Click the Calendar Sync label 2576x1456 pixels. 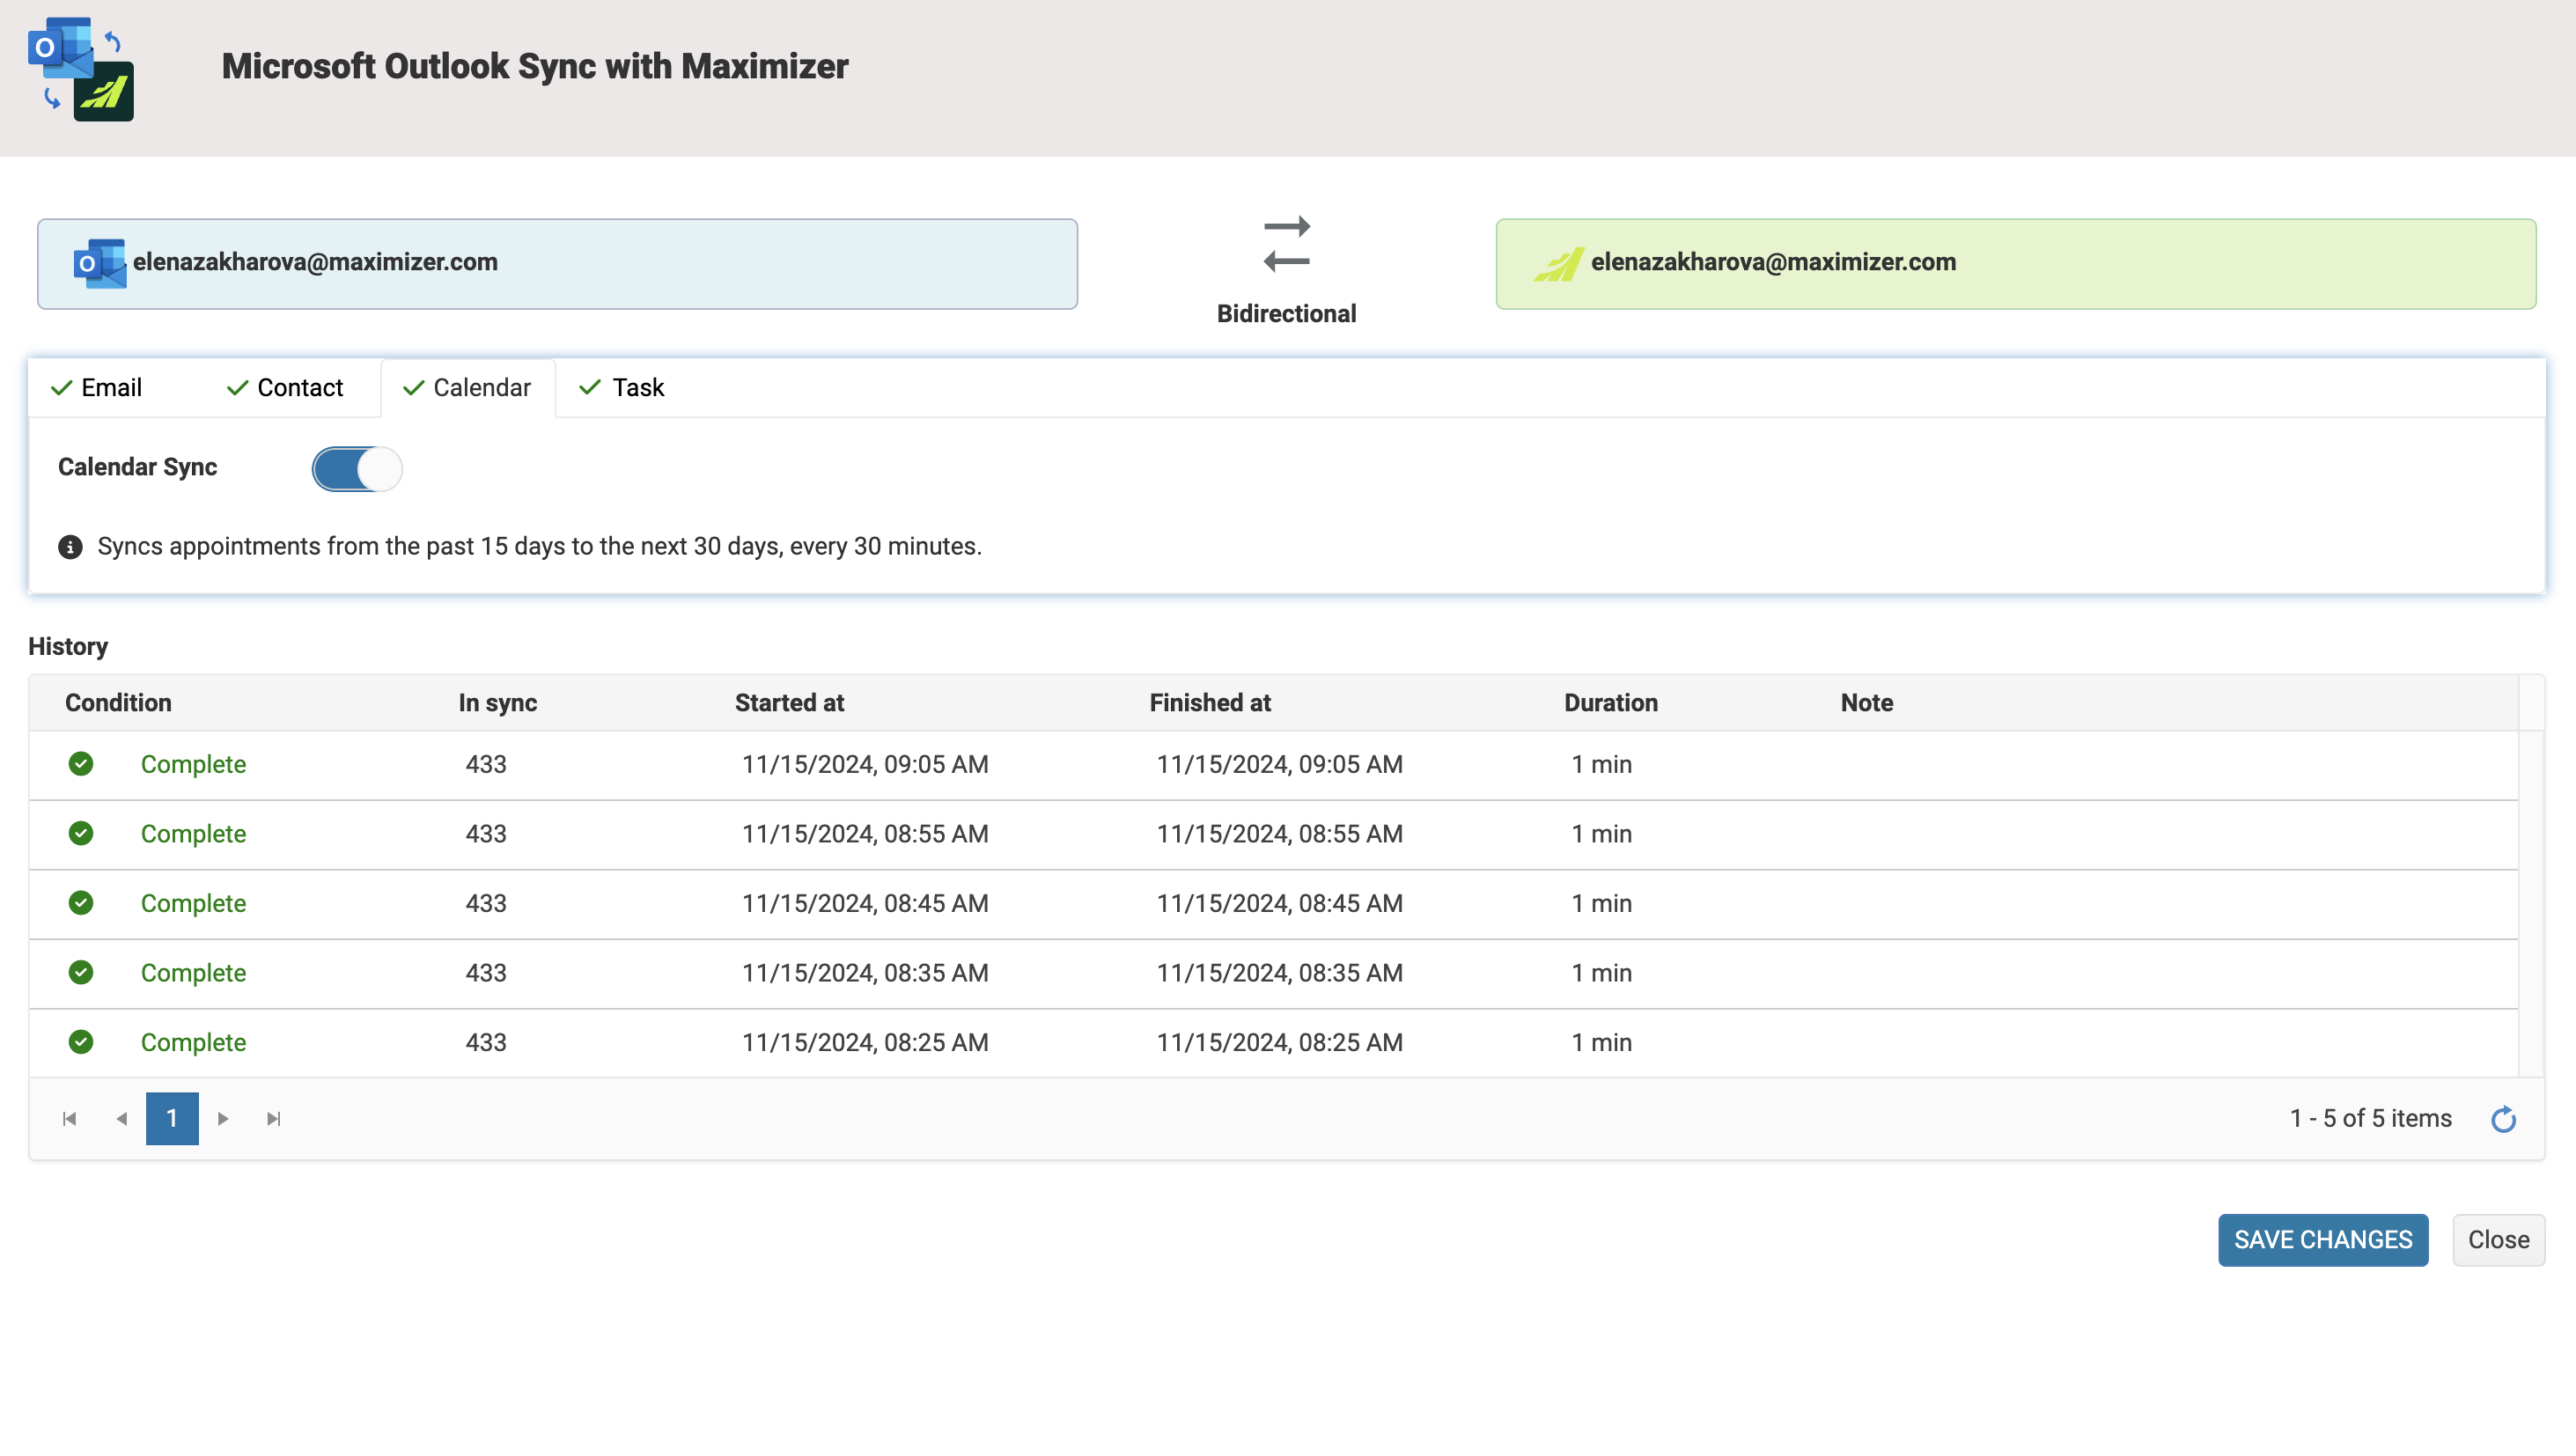point(137,467)
